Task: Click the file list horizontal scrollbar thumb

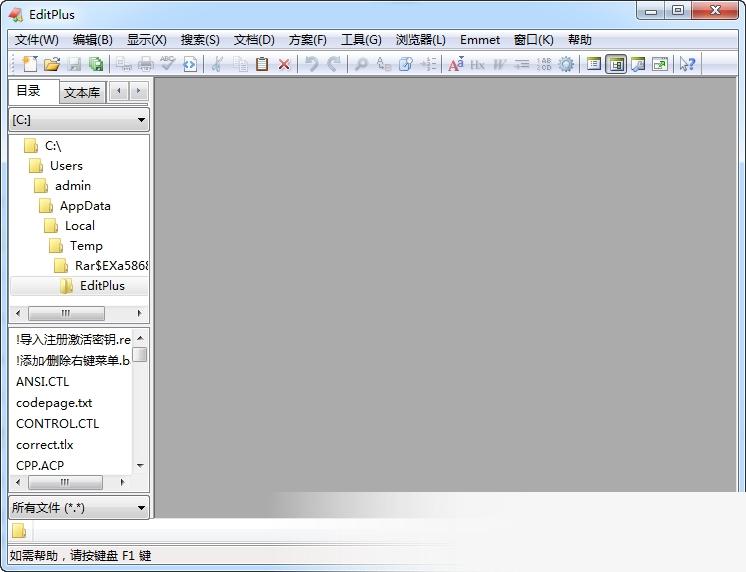Action: pyautogui.click(x=65, y=482)
